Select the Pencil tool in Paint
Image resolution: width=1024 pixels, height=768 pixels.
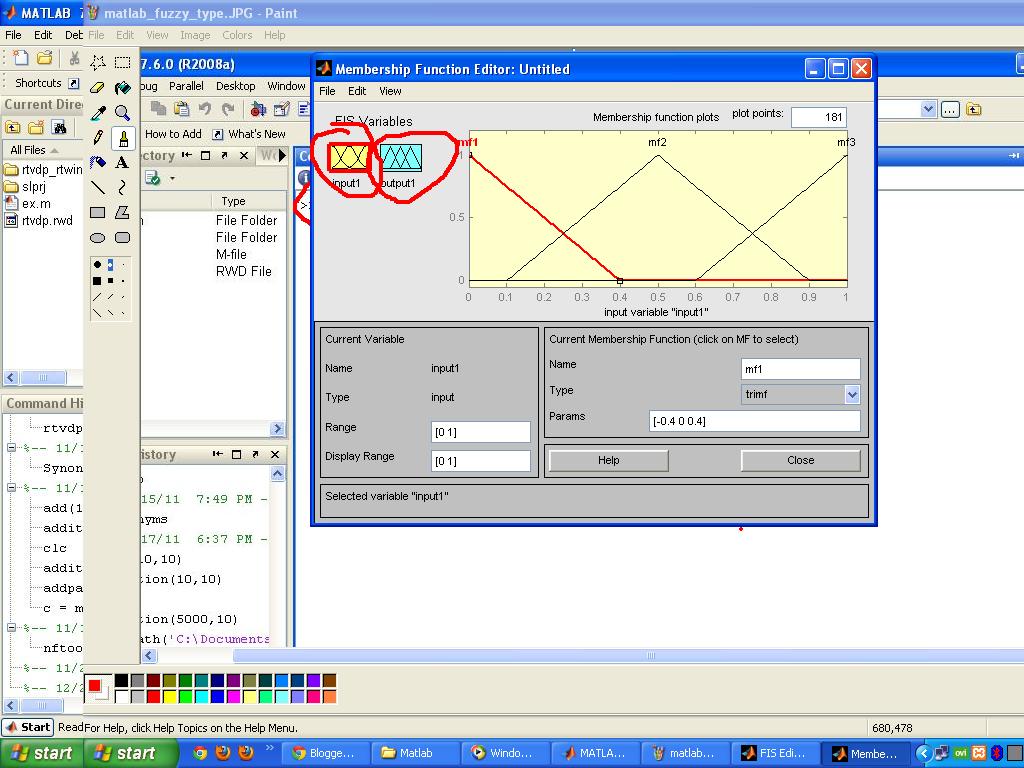[98, 137]
